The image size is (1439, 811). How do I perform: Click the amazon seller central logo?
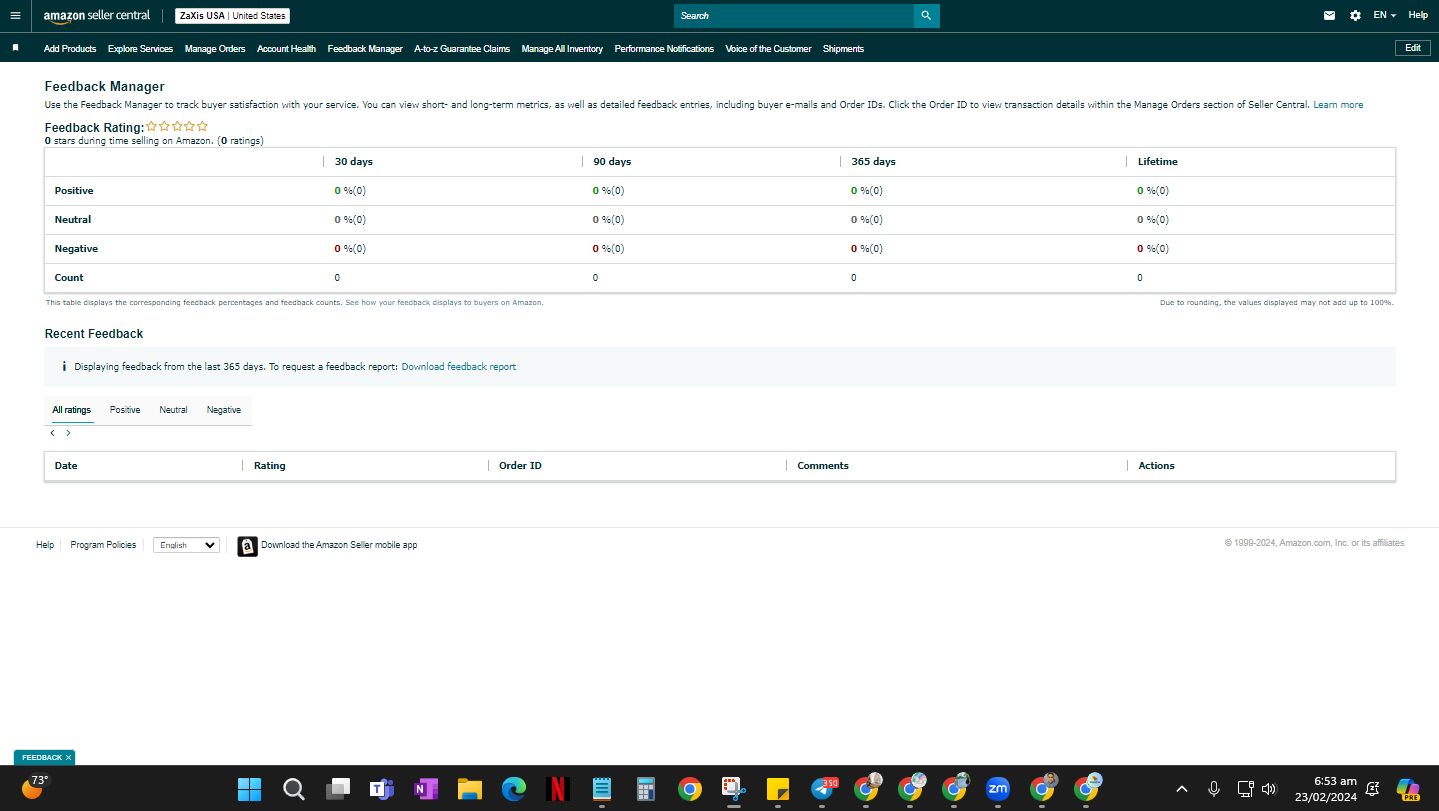(97, 15)
